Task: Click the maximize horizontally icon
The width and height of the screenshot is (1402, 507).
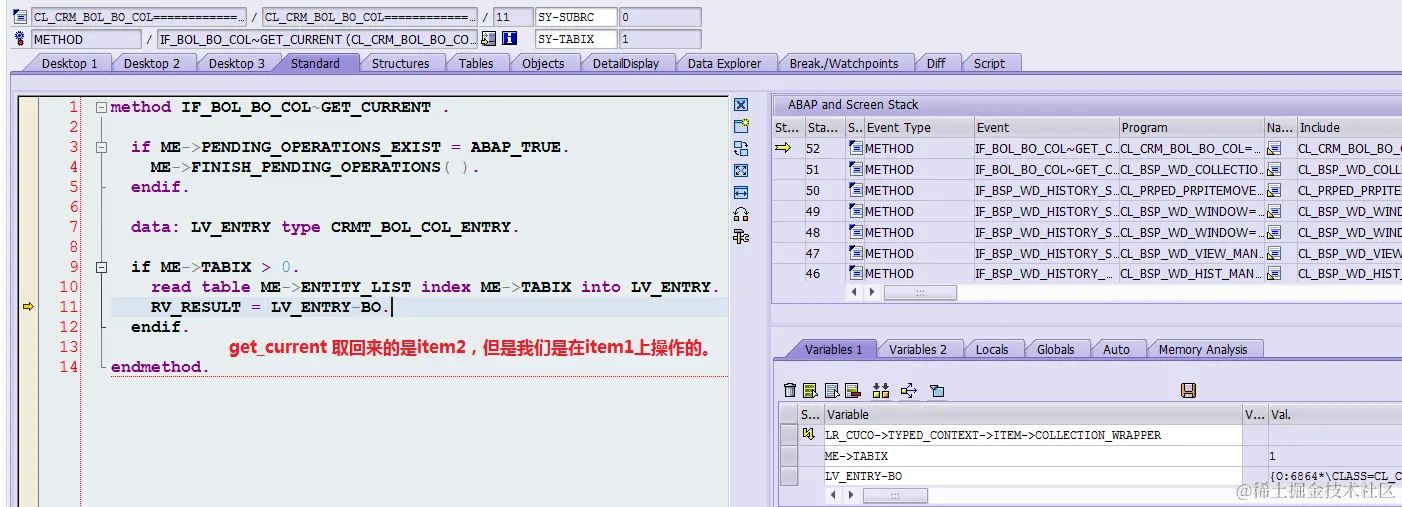Action: [741, 192]
